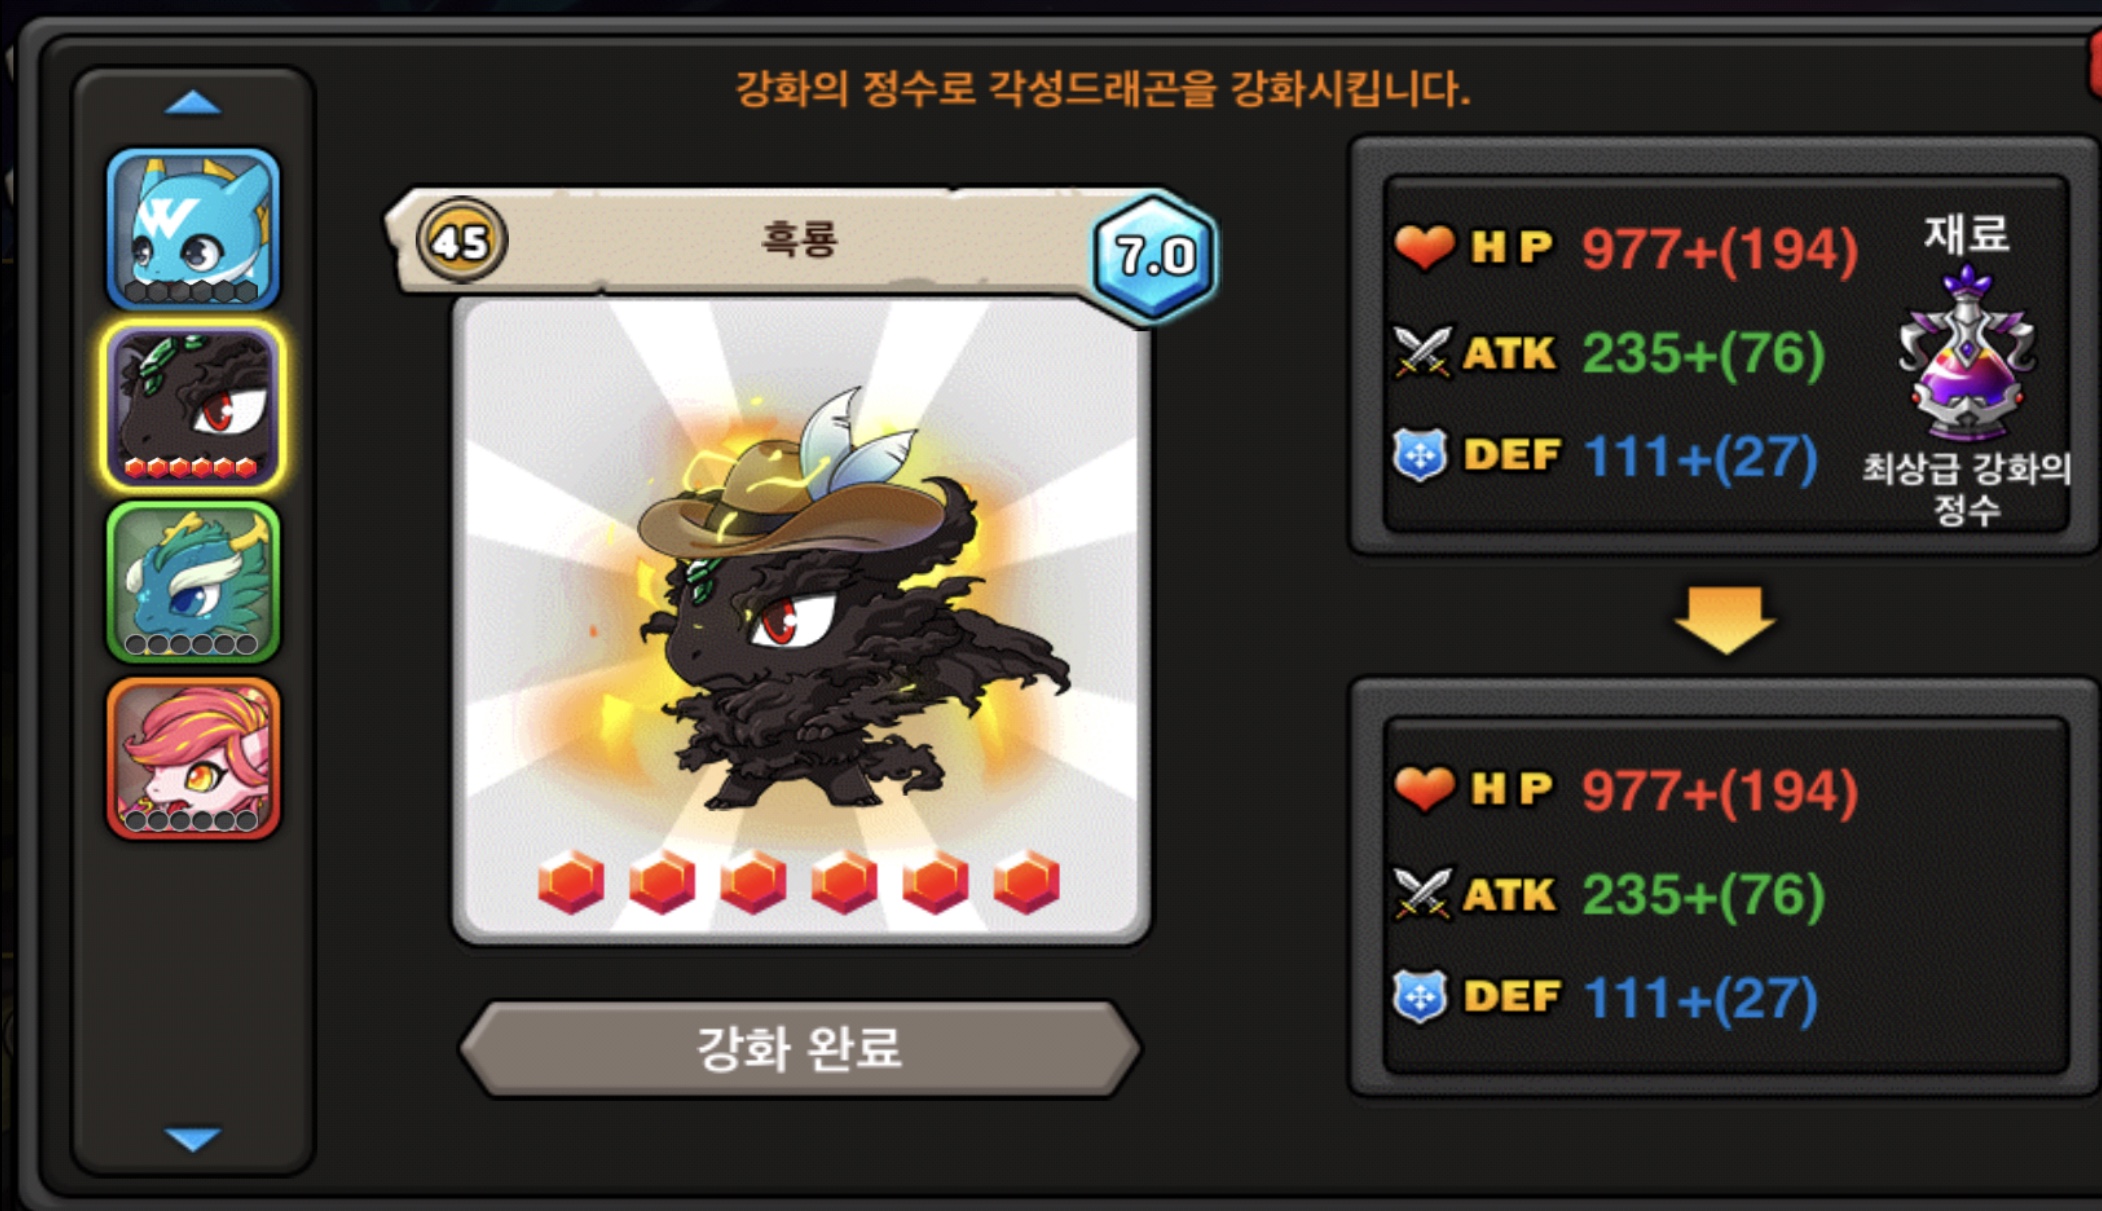This screenshot has width=2102, height=1211.
Task: Click the DEF shield icon in lower stats
Action: (x=1420, y=997)
